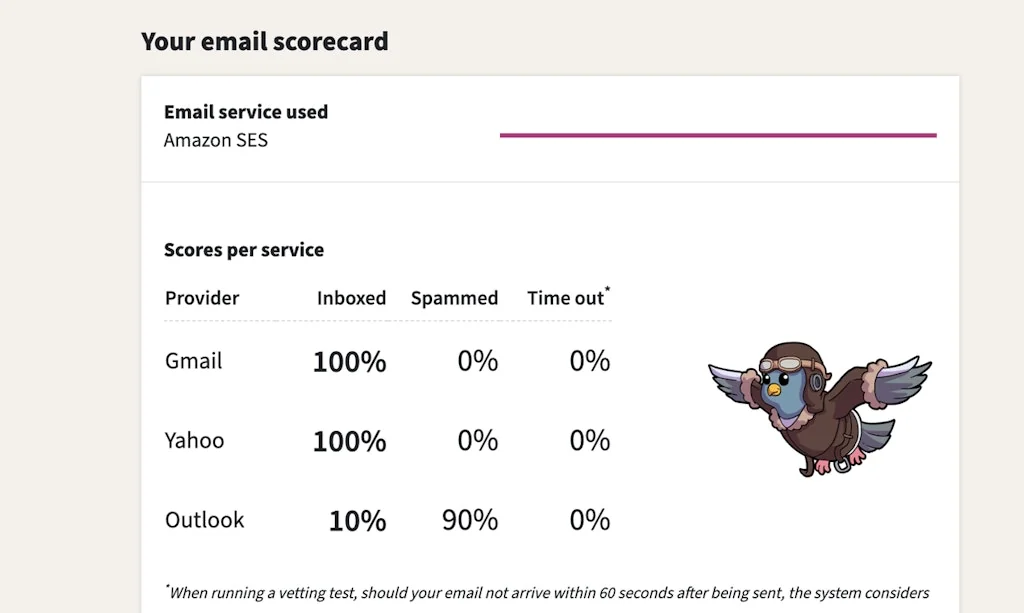
Task: Click the 'Provider' column header
Action: (202, 298)
